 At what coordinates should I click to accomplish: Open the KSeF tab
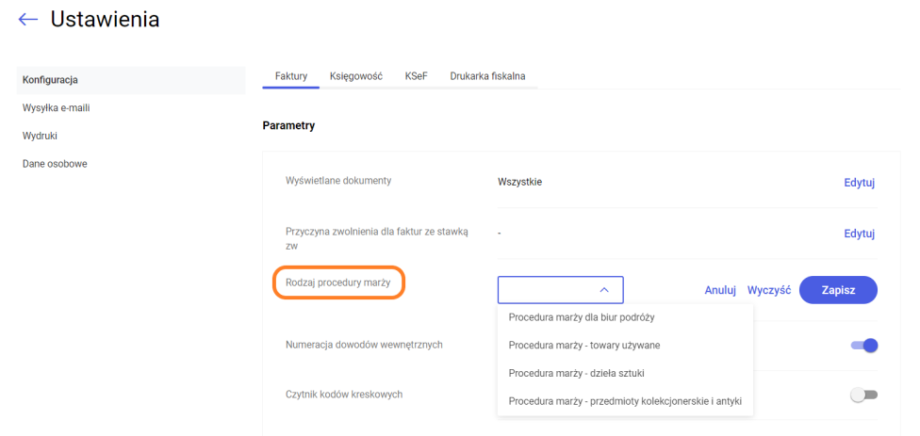pyautogui.click(x=416, y=76)
